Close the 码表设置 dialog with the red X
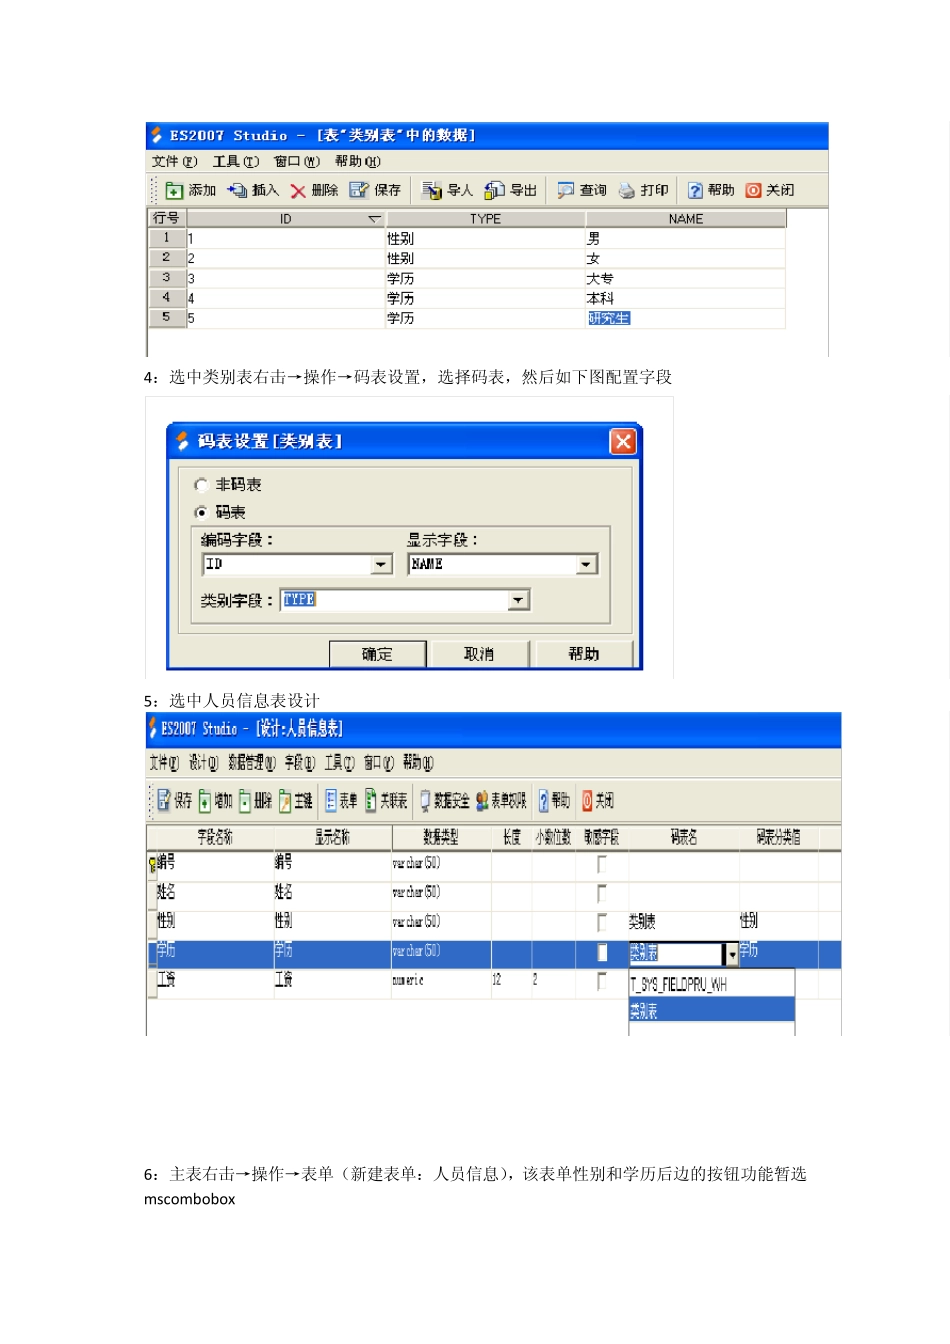Image resolution: width=950 pixels, height=1344 pixels. click(x=623, y=441)
